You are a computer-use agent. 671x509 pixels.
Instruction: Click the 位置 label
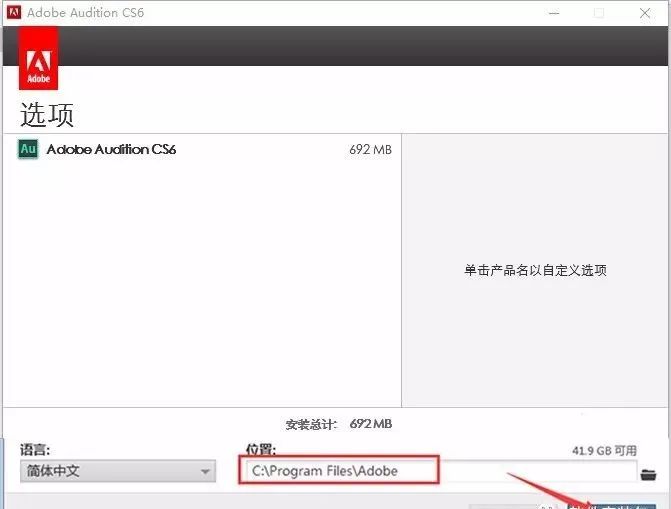[x=261, y=450]
